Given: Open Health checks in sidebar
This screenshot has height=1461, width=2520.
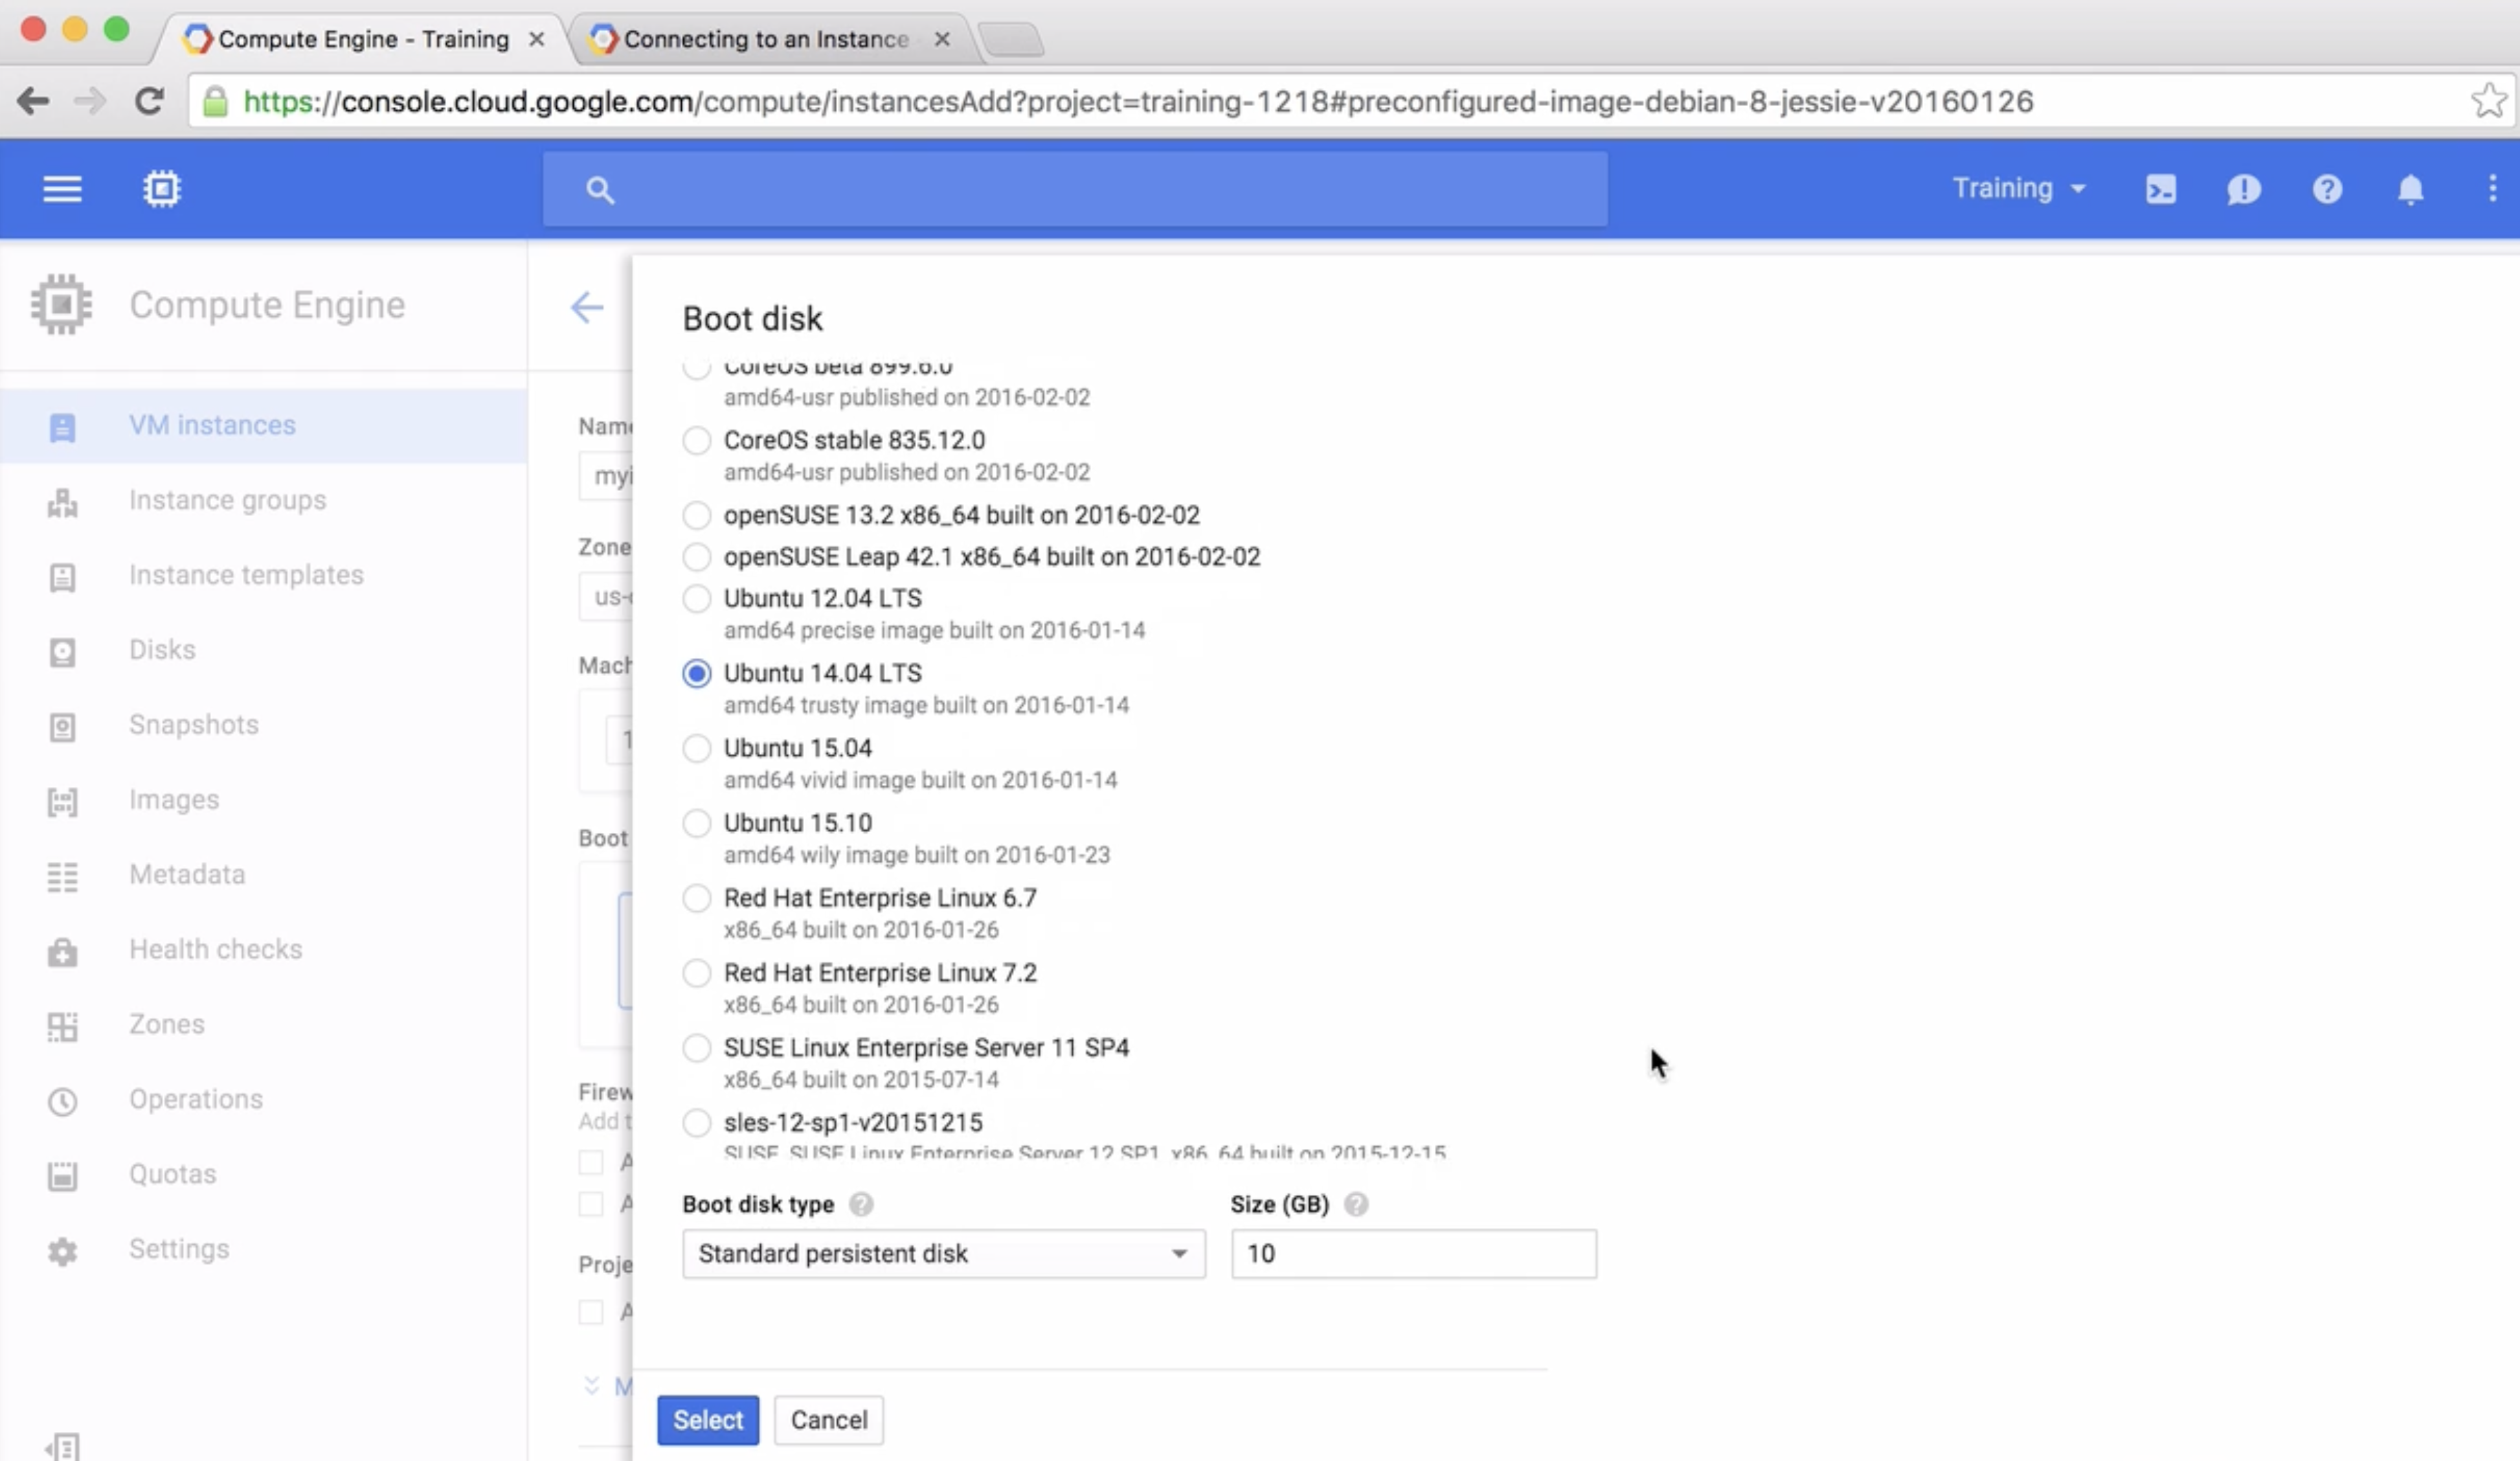Looking at the screenshot, I should coord(263,950).
